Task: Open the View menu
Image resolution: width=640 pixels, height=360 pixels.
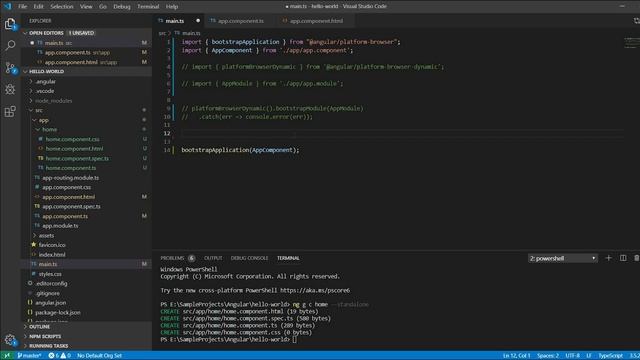Action: [x=86, y=7]
